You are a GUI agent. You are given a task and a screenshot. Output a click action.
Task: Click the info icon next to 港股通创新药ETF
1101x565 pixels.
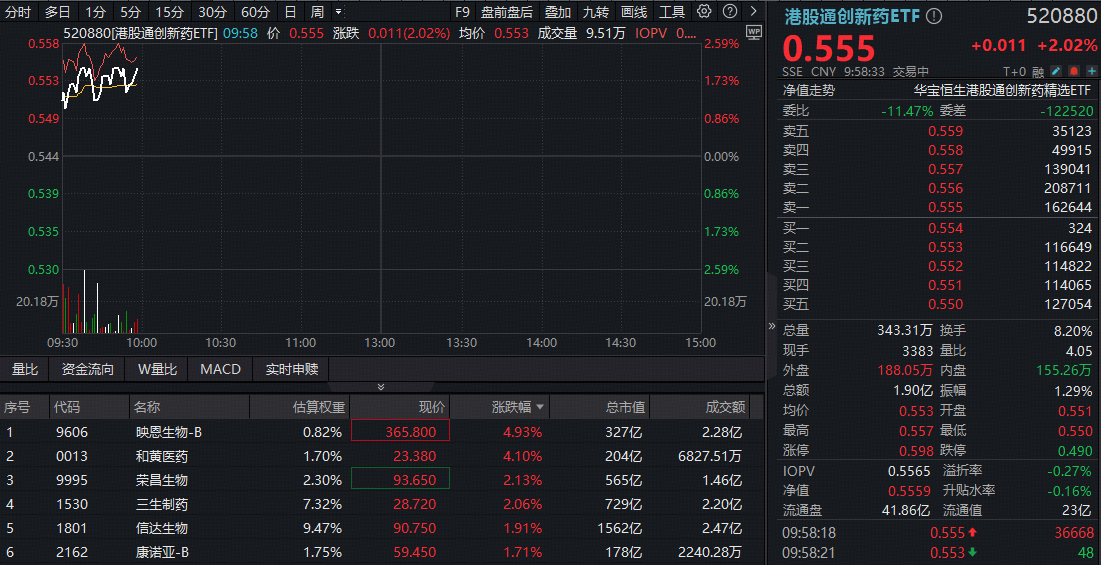[934, 17]
